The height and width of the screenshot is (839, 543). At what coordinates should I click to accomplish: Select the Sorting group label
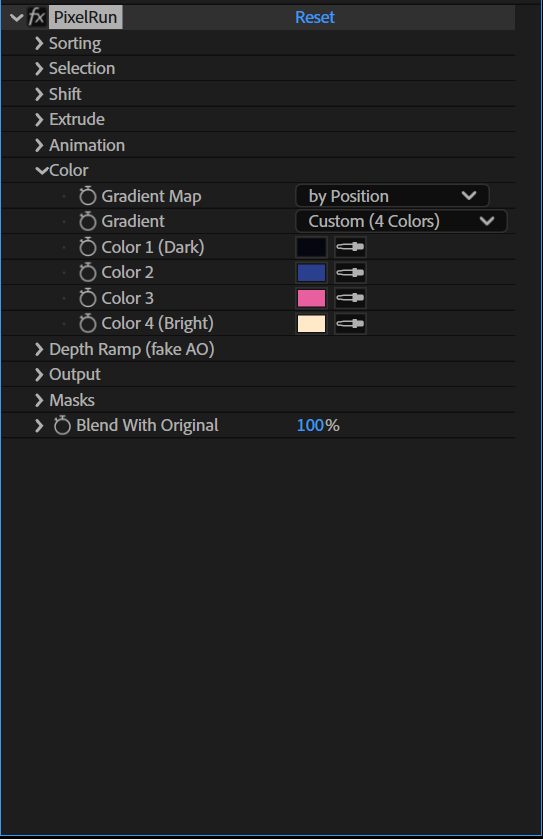(75, 43)
